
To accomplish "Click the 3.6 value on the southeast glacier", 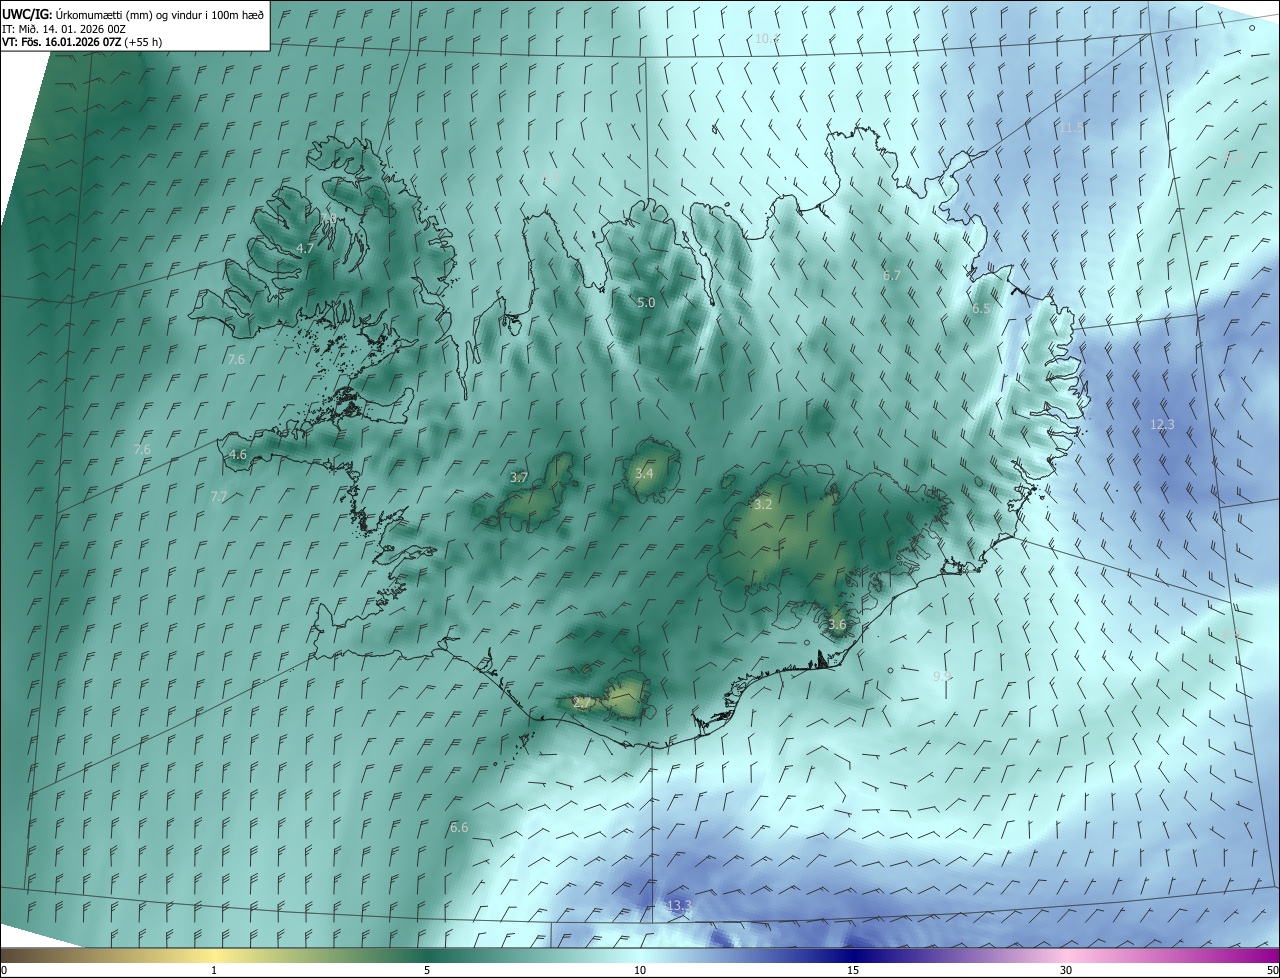I will point(837,625).
